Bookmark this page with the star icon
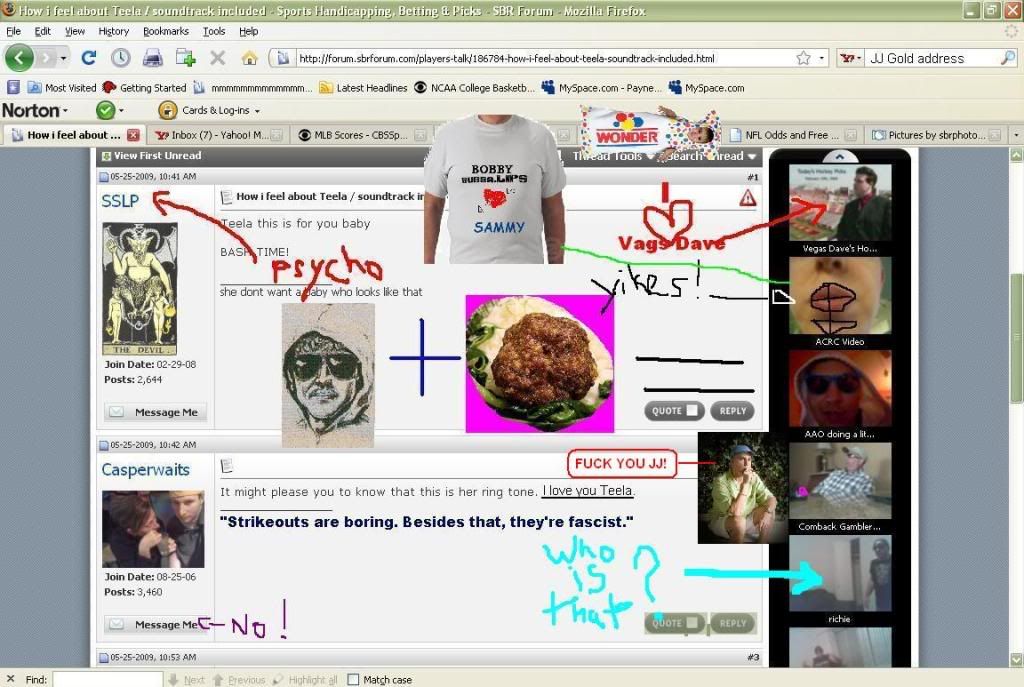Screen dimensions: 1024x687 coord(803,58)
